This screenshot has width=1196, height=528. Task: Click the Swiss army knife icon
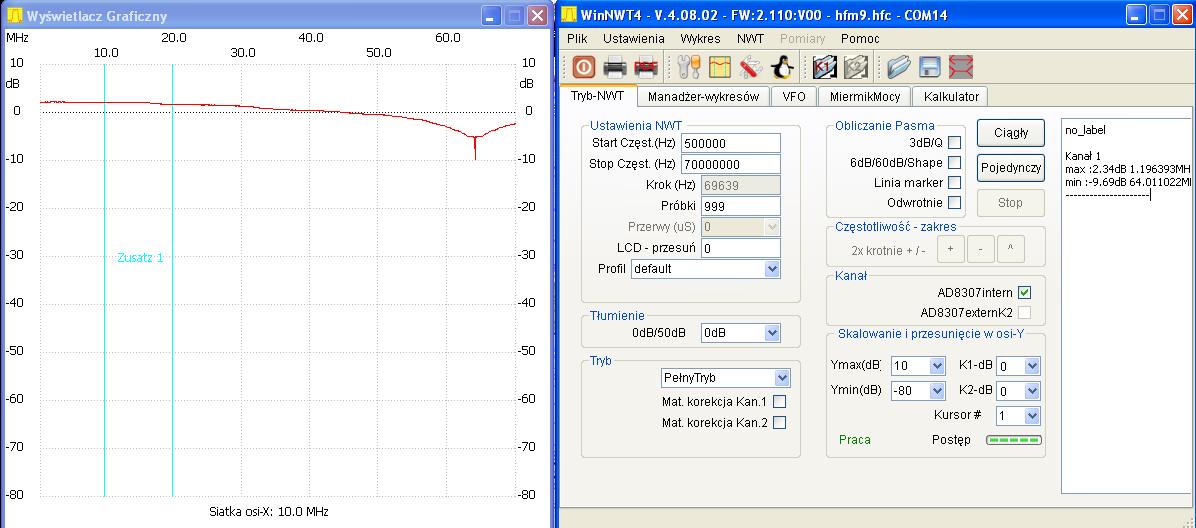point(751,67)
